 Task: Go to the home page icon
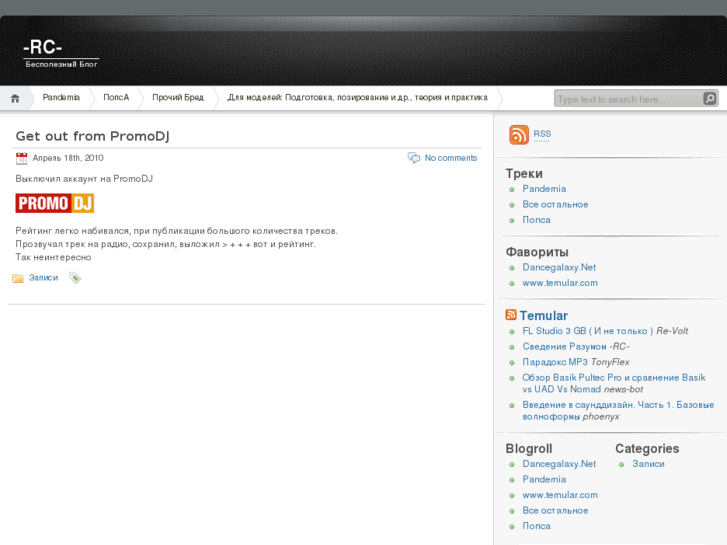(15, 98)
